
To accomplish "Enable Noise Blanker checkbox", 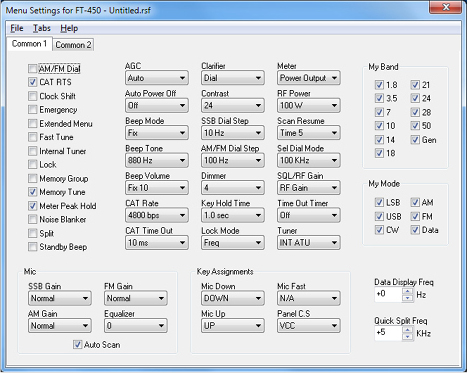I will tap(32, 219).
